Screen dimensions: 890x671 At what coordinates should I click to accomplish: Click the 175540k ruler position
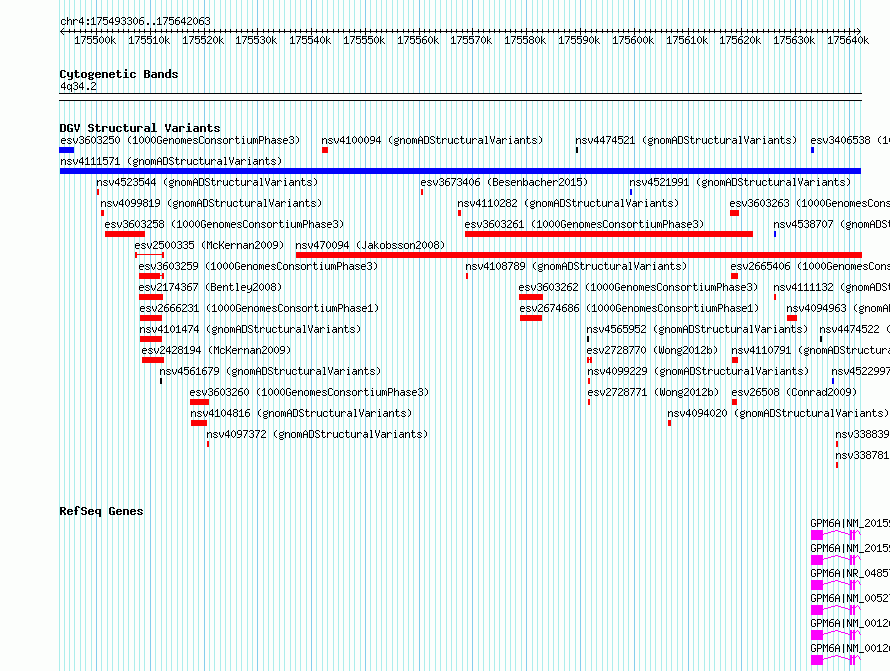310,40
